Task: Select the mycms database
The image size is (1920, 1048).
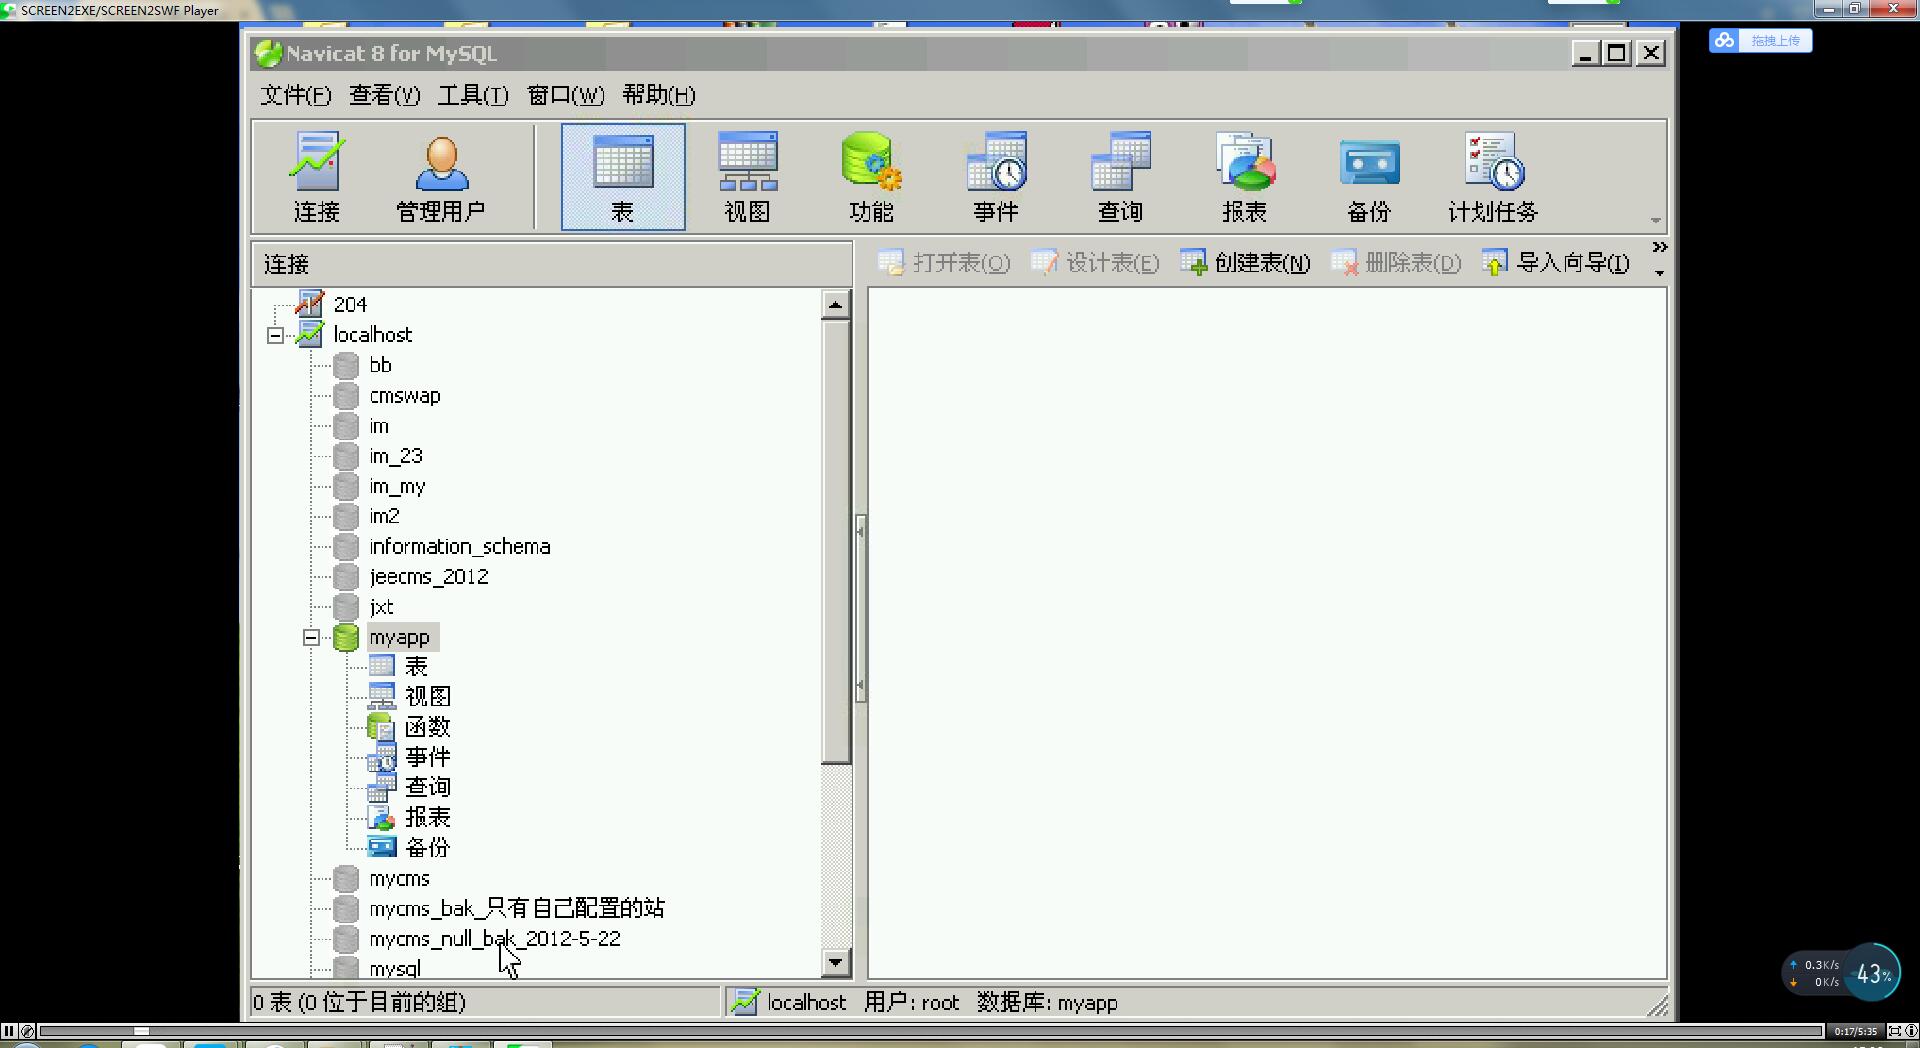Action: tap(399, 878)
